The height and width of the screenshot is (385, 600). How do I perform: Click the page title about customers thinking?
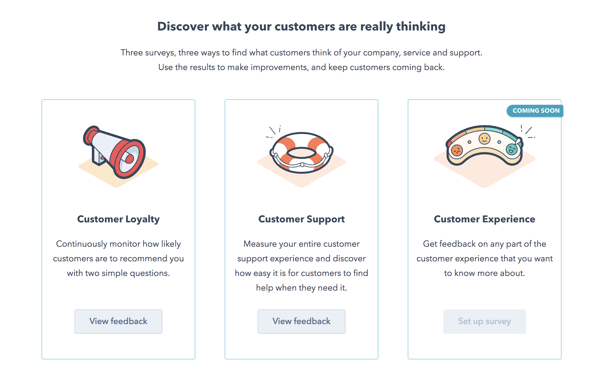tap(302, 26)
